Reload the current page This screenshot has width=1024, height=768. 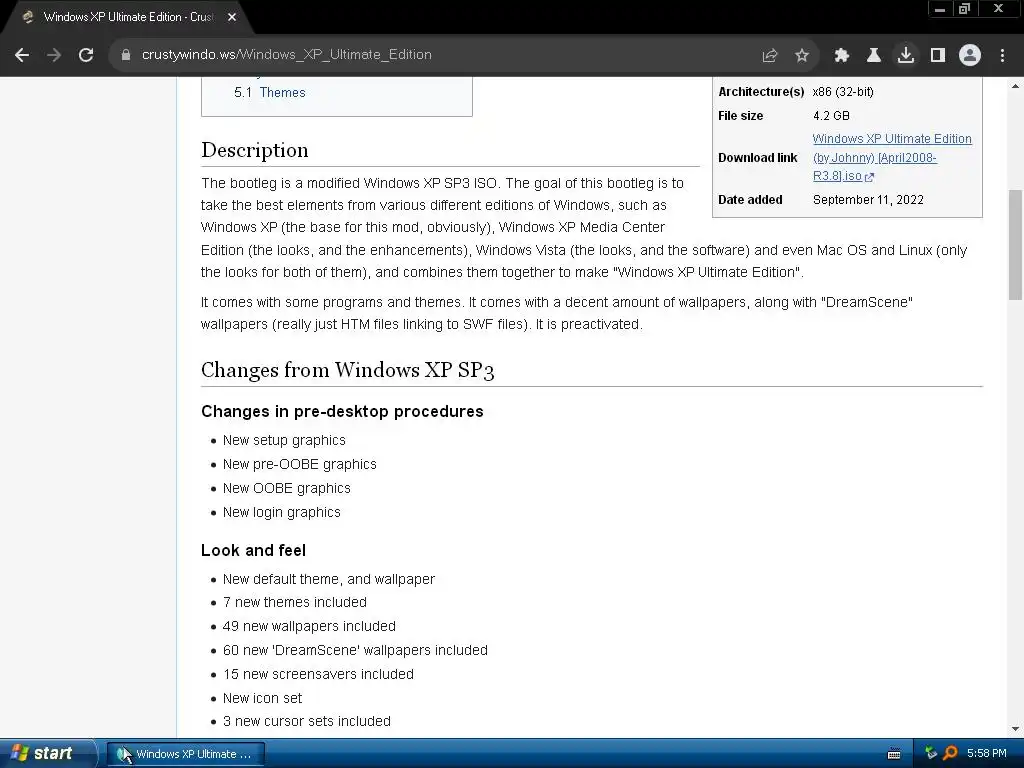(86, 55)
